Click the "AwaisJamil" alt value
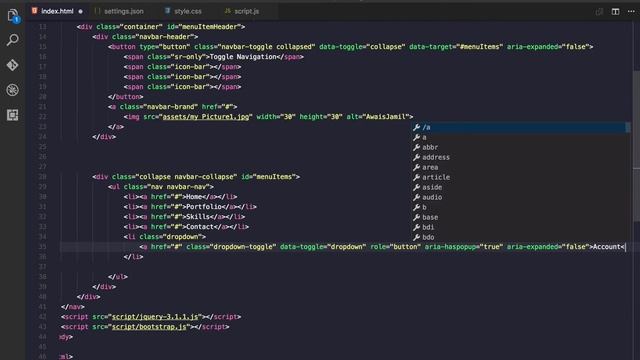 [386, 117]
